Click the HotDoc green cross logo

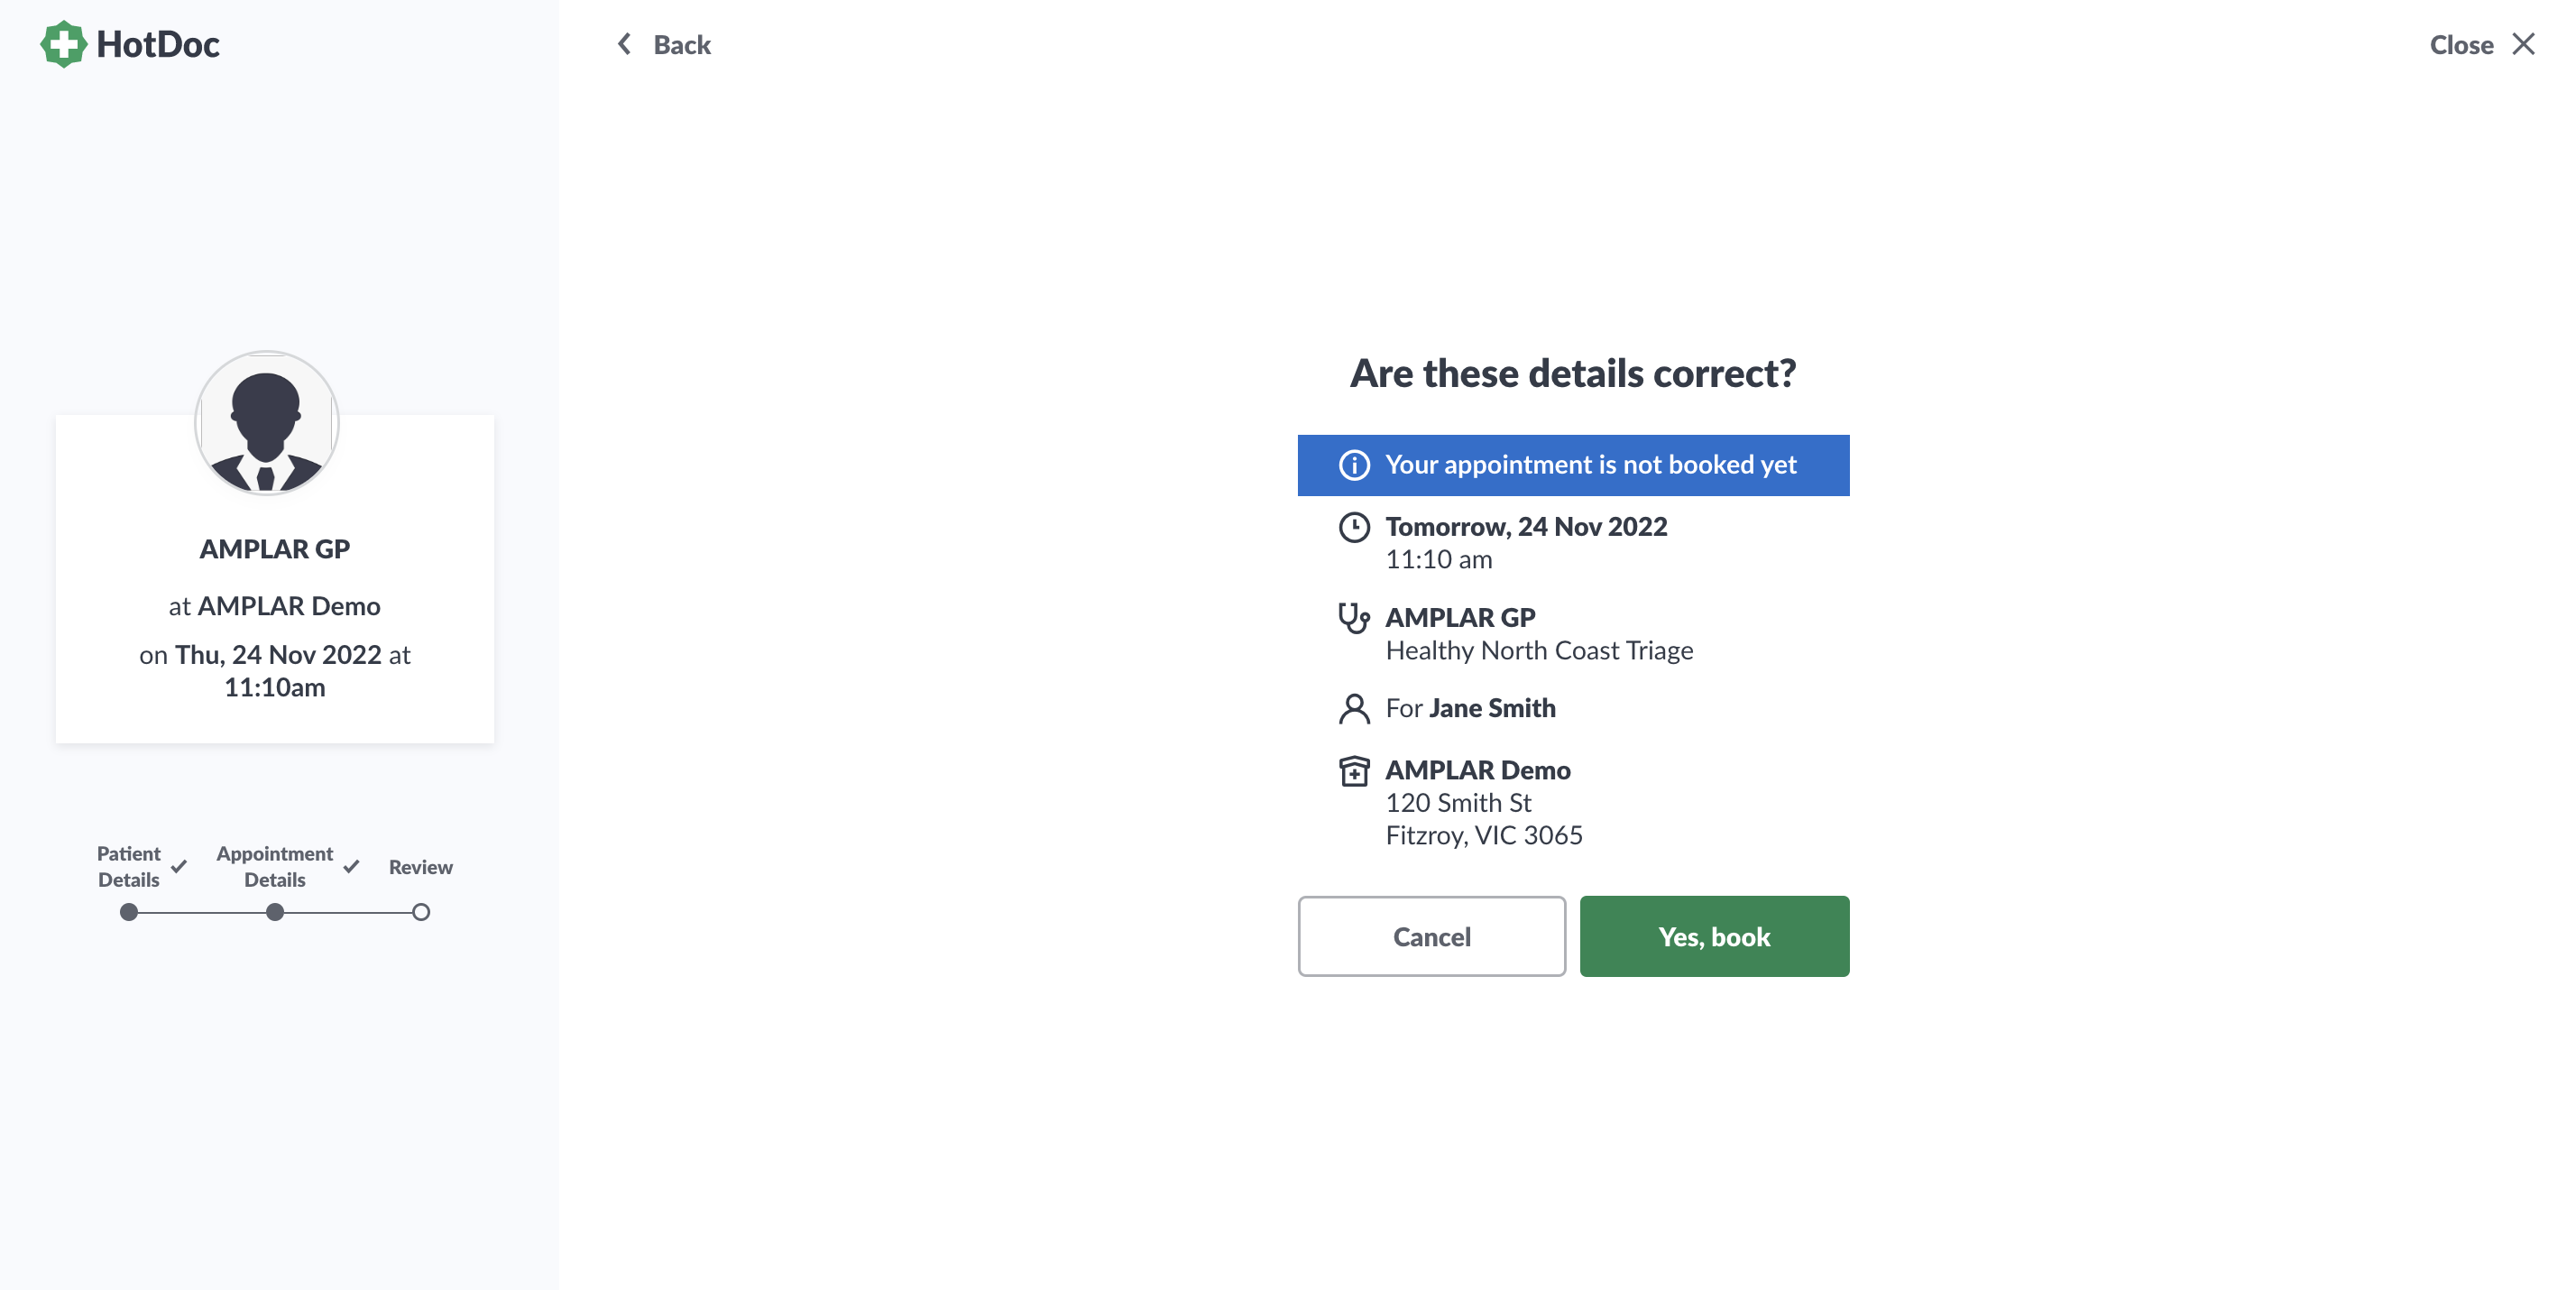pyautogui.click(x=63, y=44)
